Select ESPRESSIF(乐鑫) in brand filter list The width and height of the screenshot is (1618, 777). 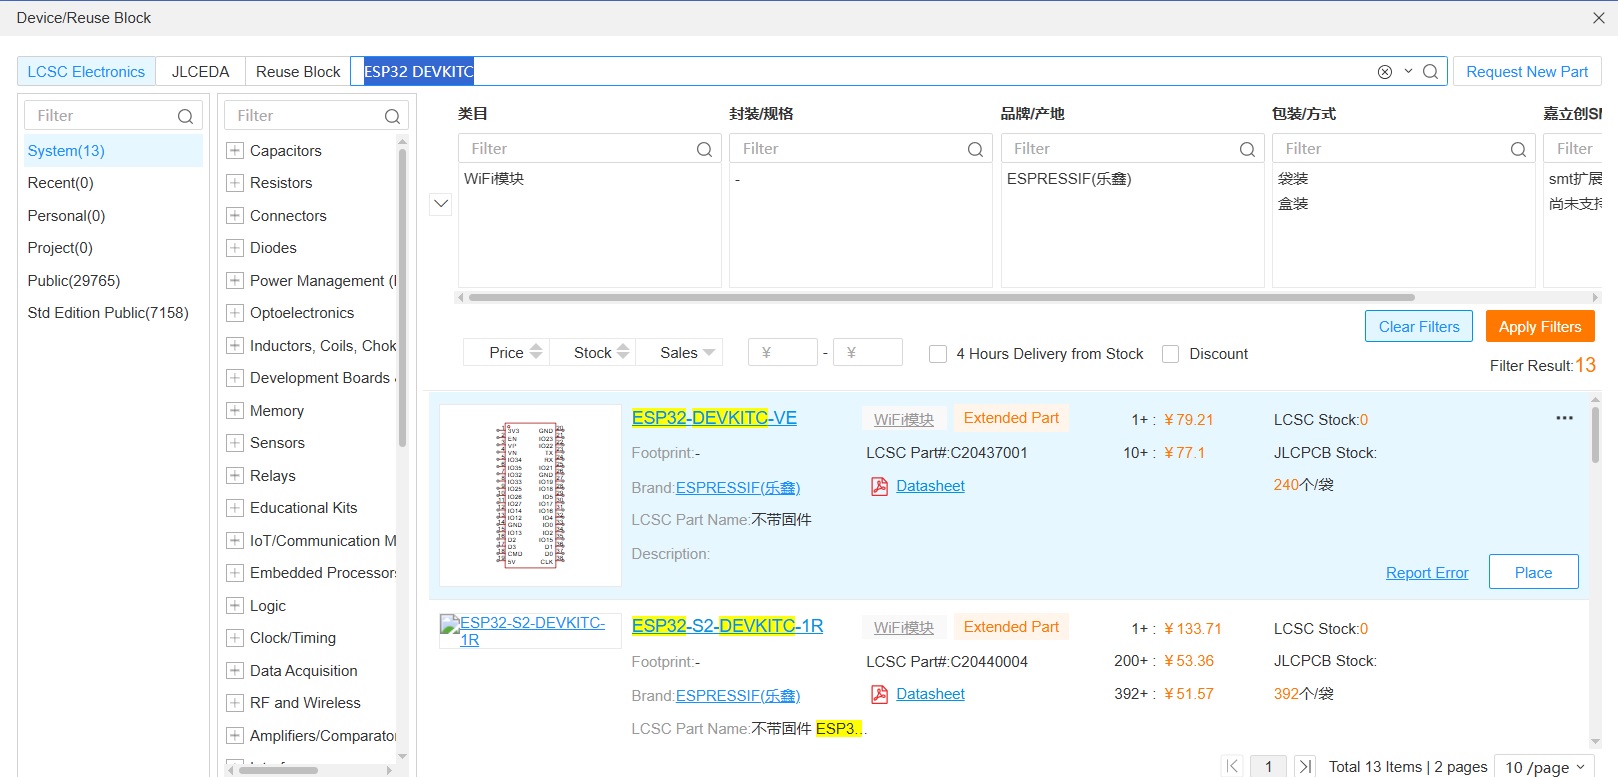[1069, 179]
